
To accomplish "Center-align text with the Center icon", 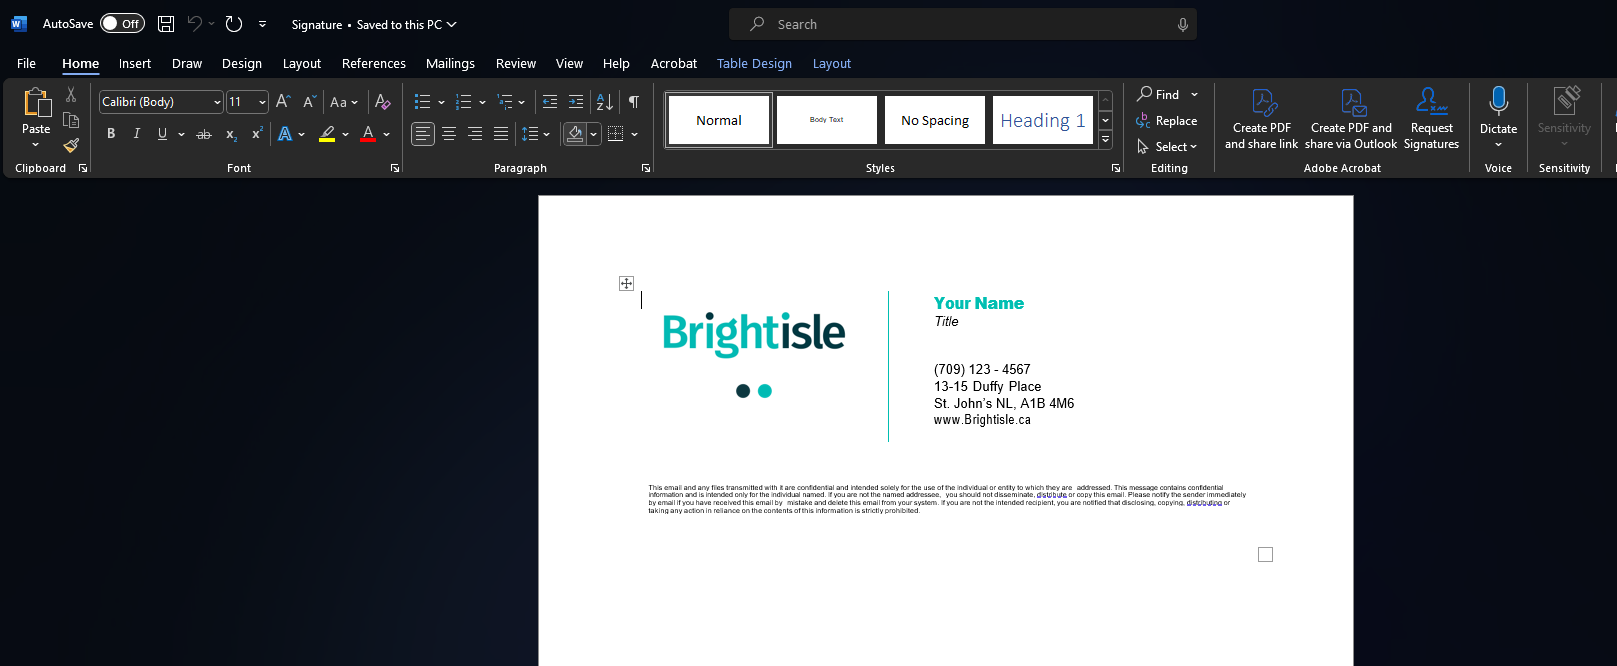I will point(449,134).
